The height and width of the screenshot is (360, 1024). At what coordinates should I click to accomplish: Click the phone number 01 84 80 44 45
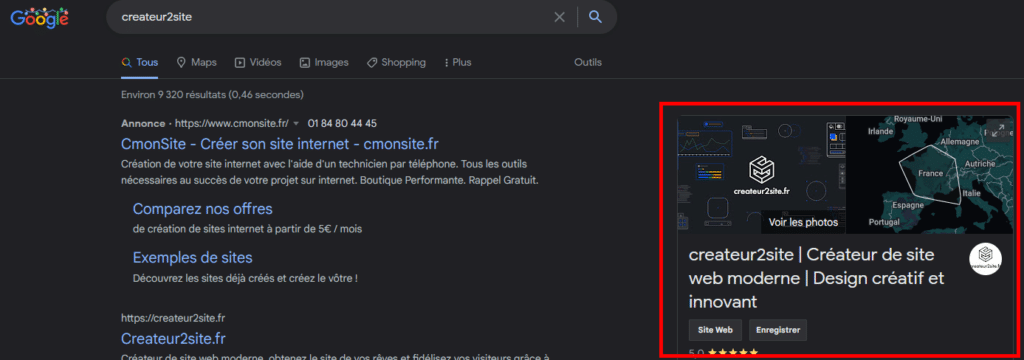coord(342,123)
